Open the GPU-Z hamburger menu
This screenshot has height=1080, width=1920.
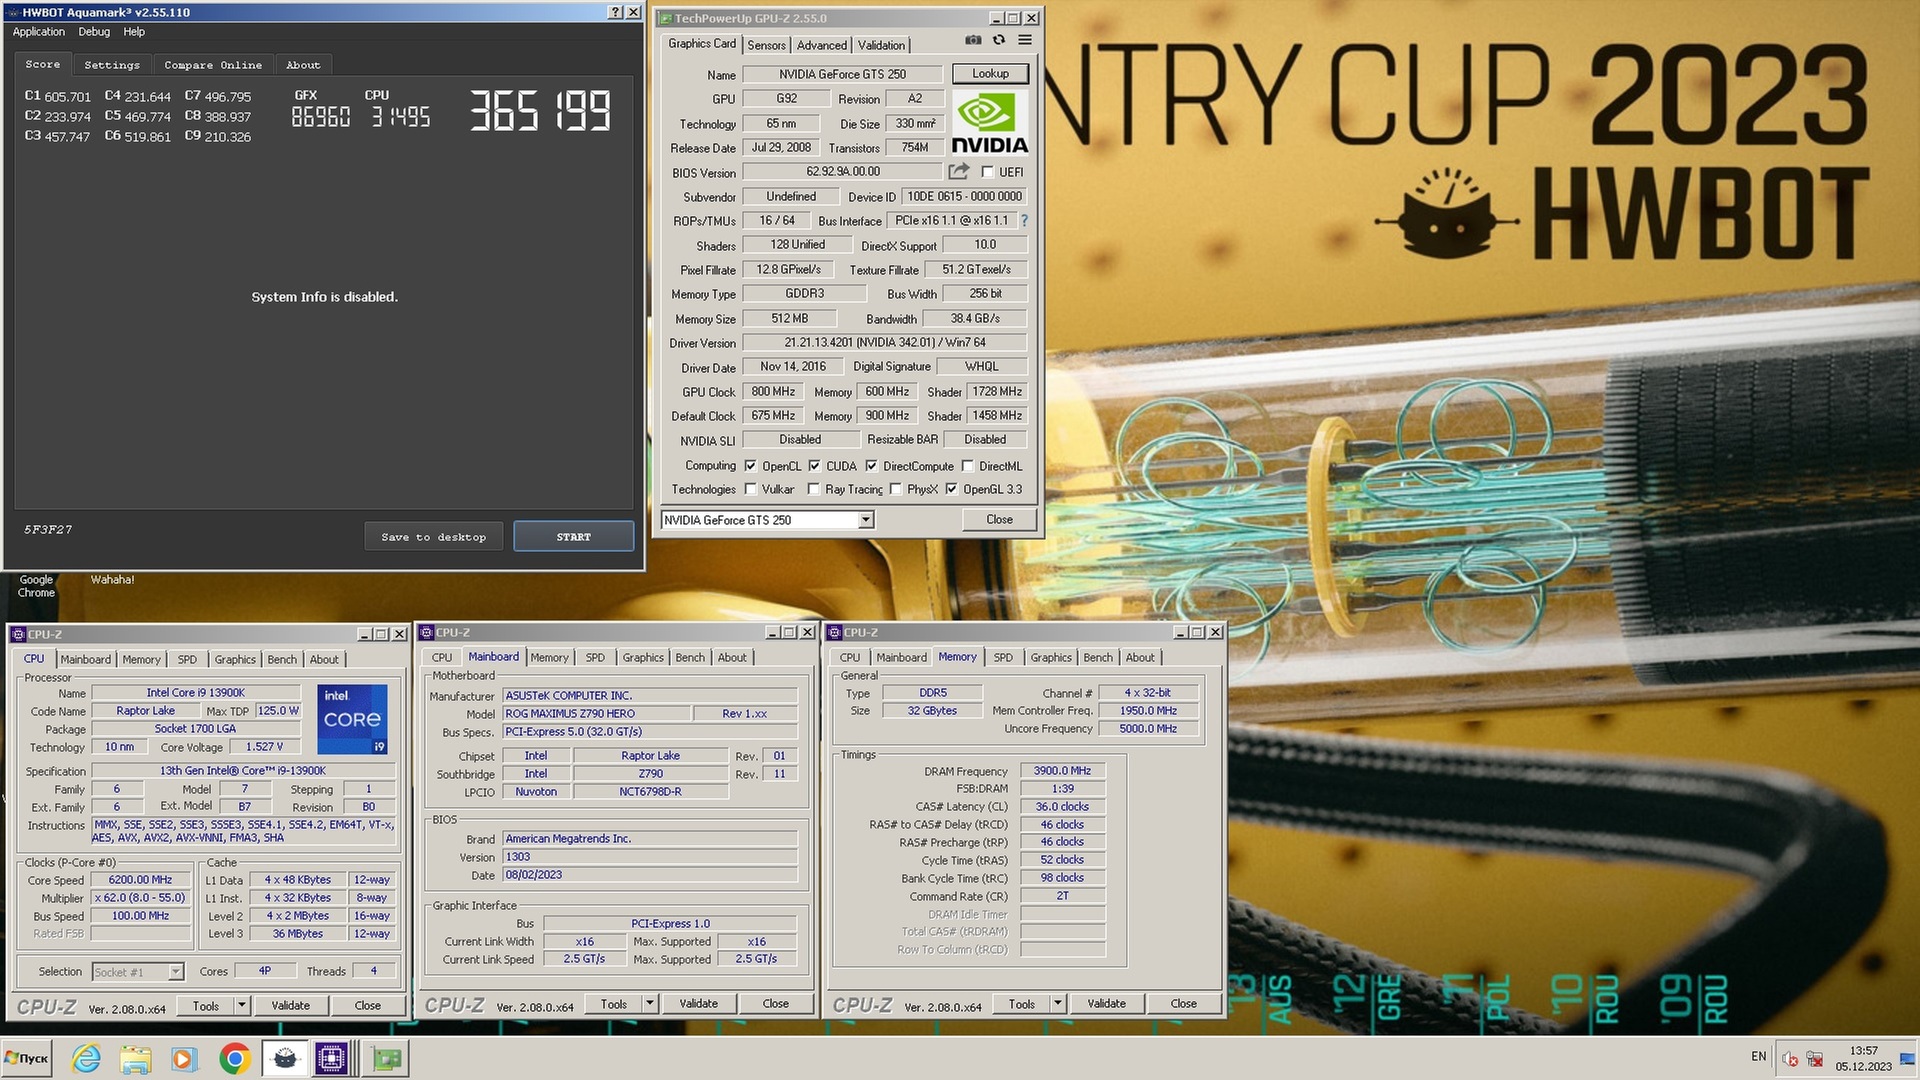coord(1025,41)
